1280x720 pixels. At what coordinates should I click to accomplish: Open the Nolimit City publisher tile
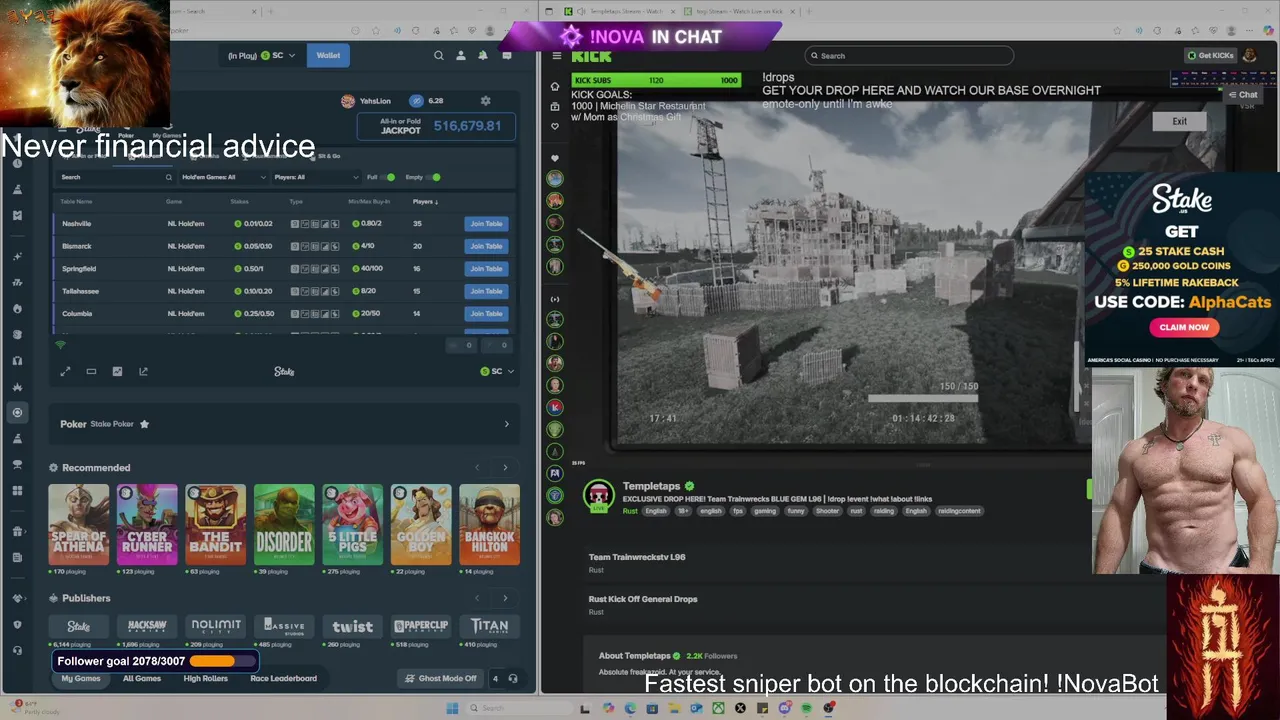click(x=216, y=626)
